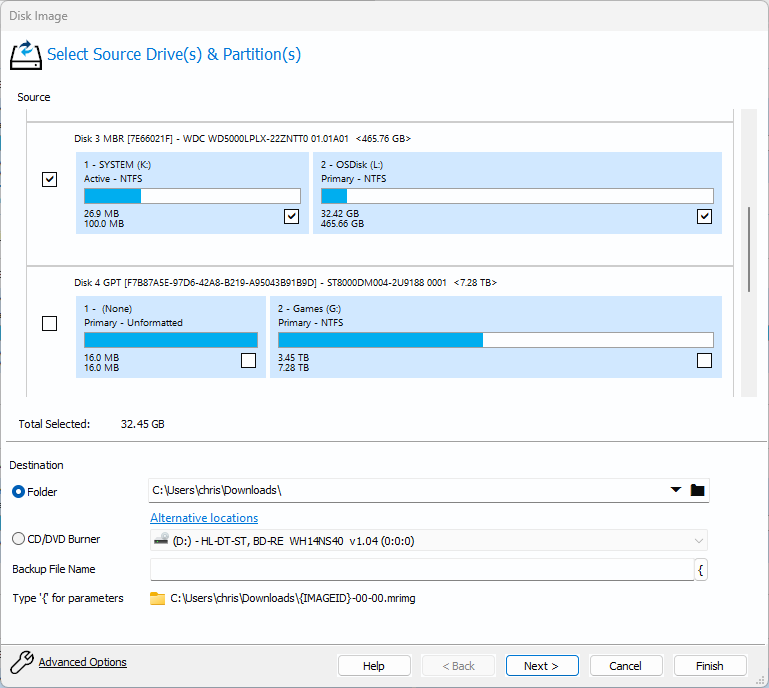Click the source list vertical scrollbar

point(750,250)
